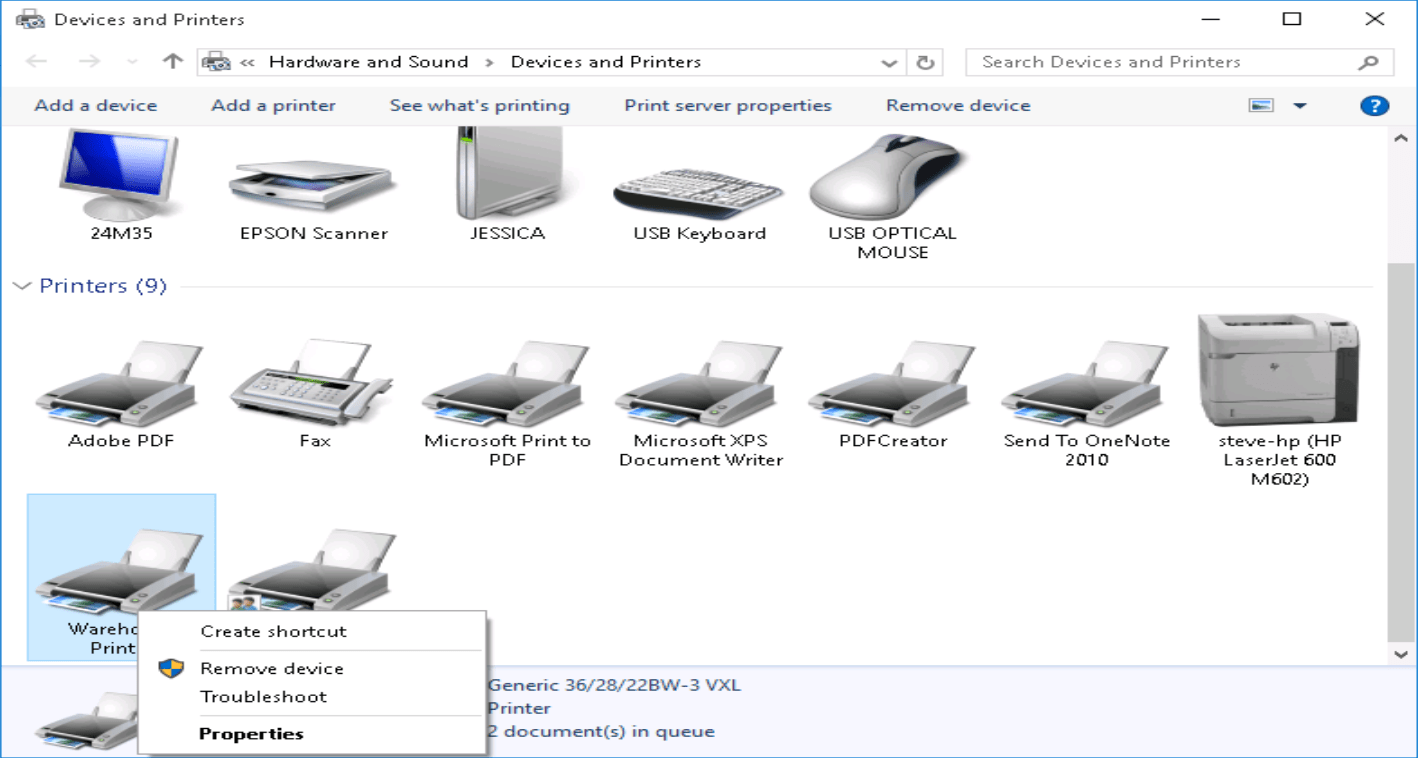Screen dimensions: 1418x758
Task: Select the Adobe PDF printer icon
Action: pyautogui.click(x=119, y=383)
